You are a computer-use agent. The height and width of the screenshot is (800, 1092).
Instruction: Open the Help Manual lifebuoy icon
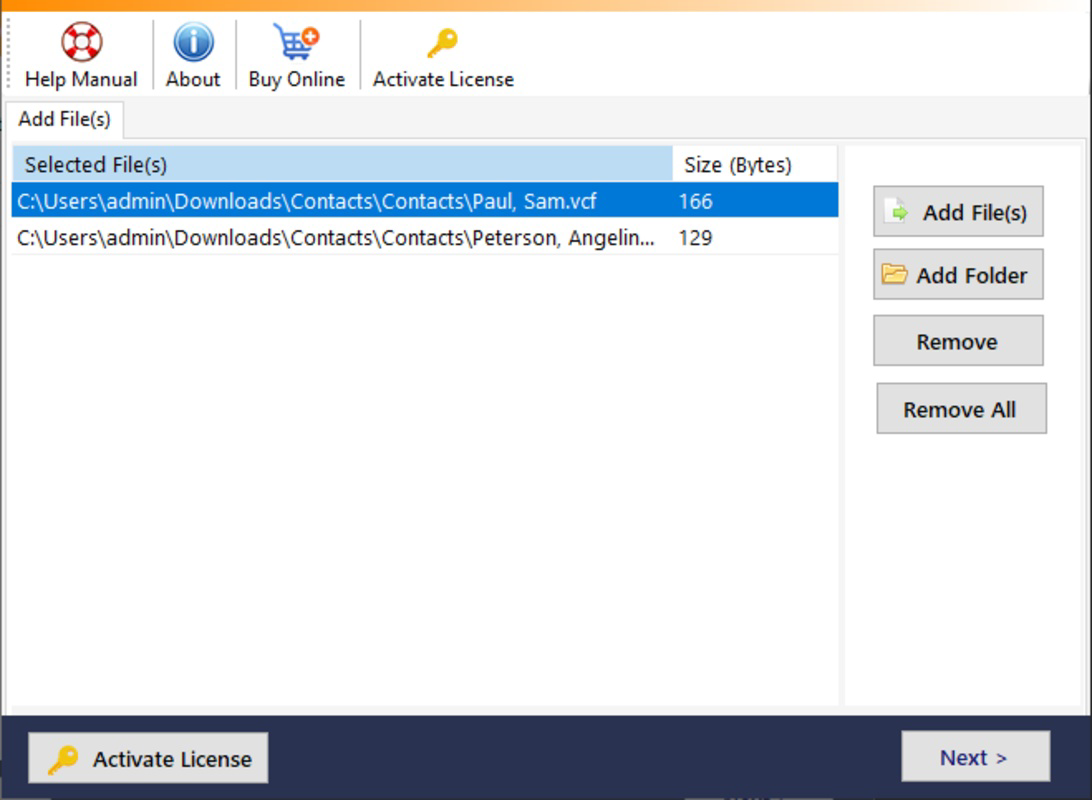81,42
